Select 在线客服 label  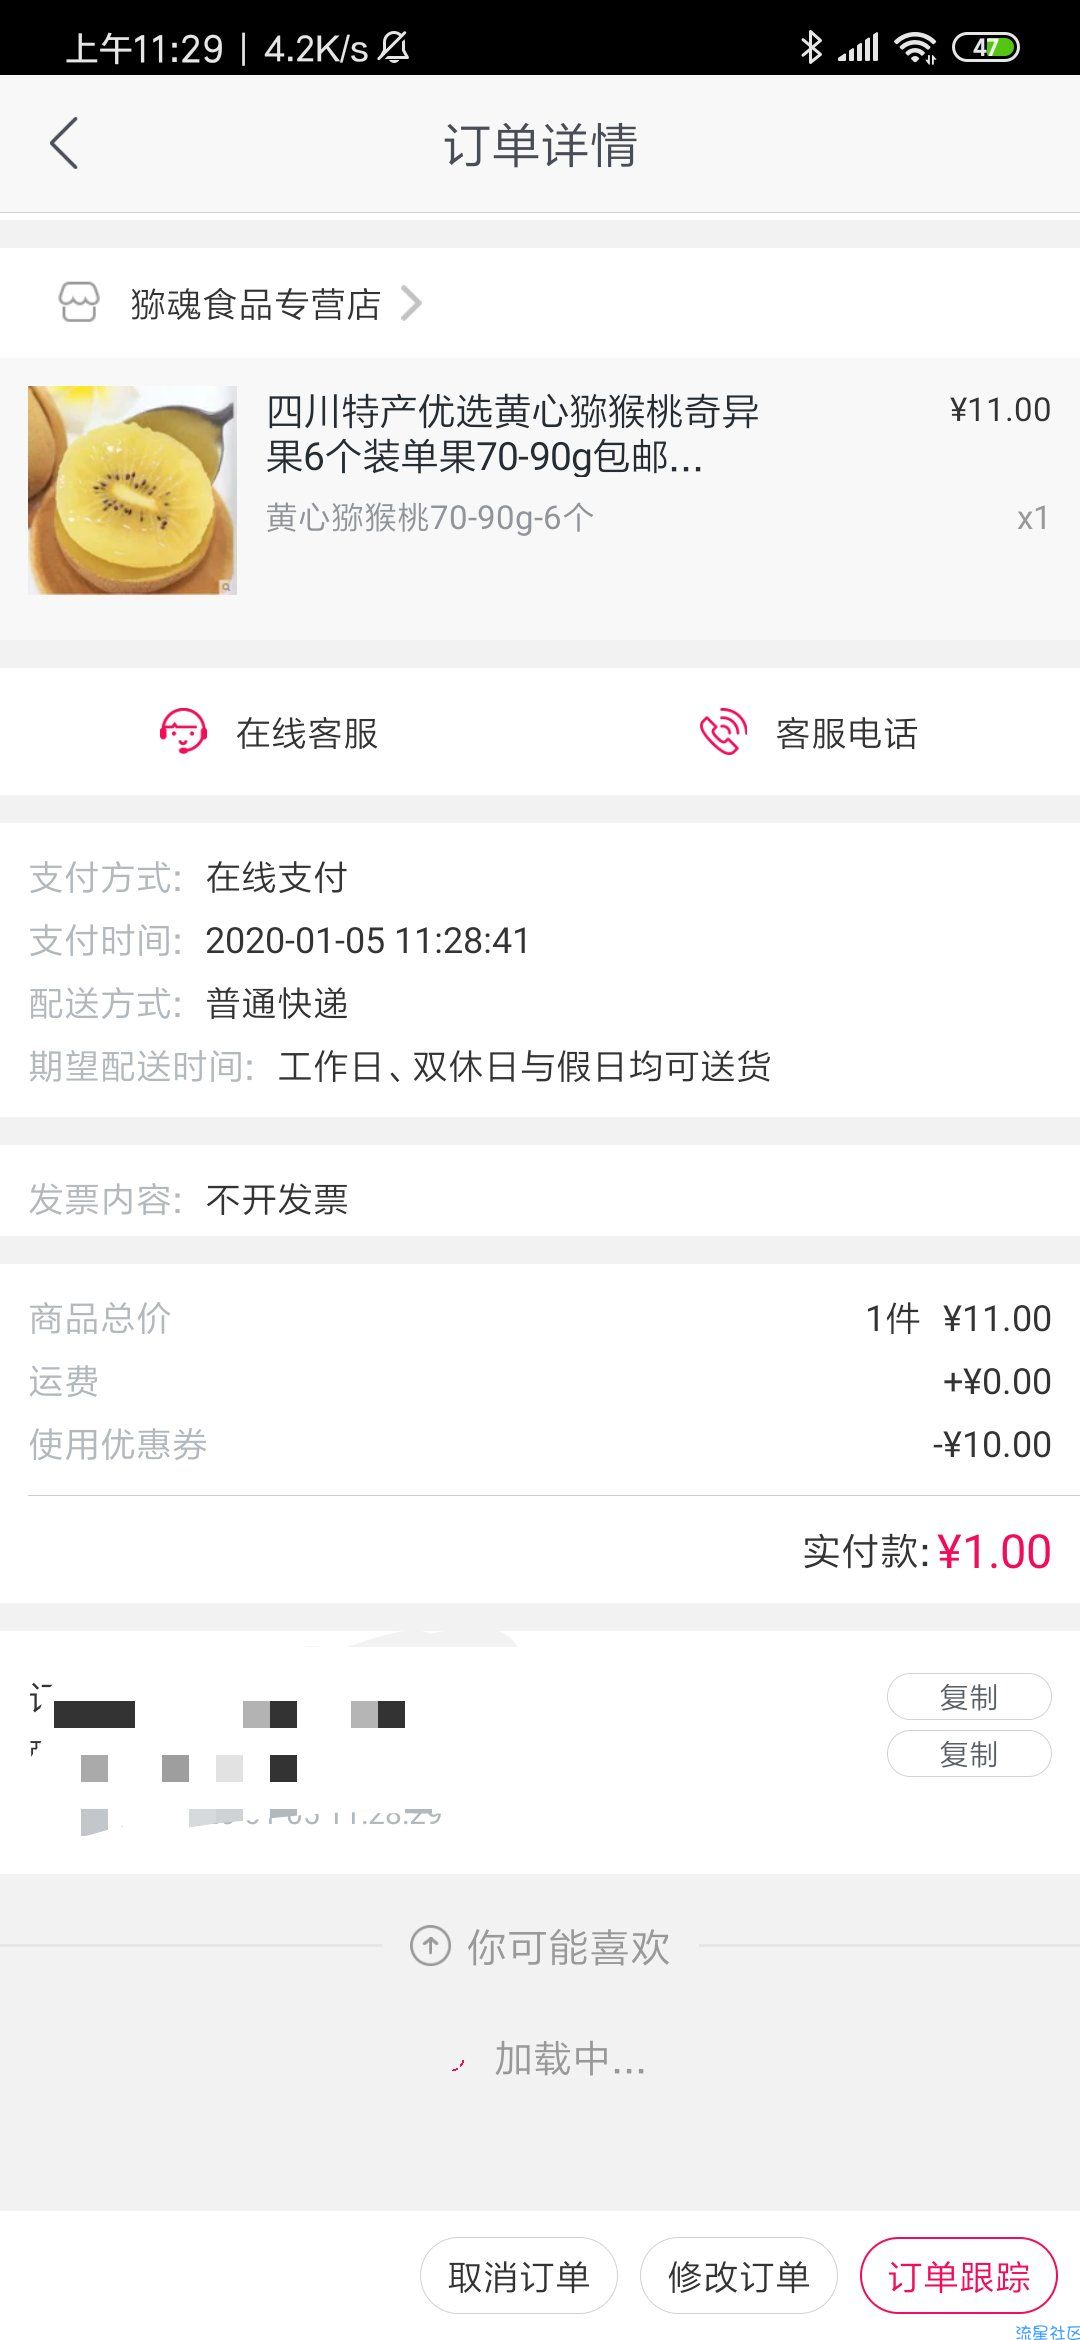[307, 733]
